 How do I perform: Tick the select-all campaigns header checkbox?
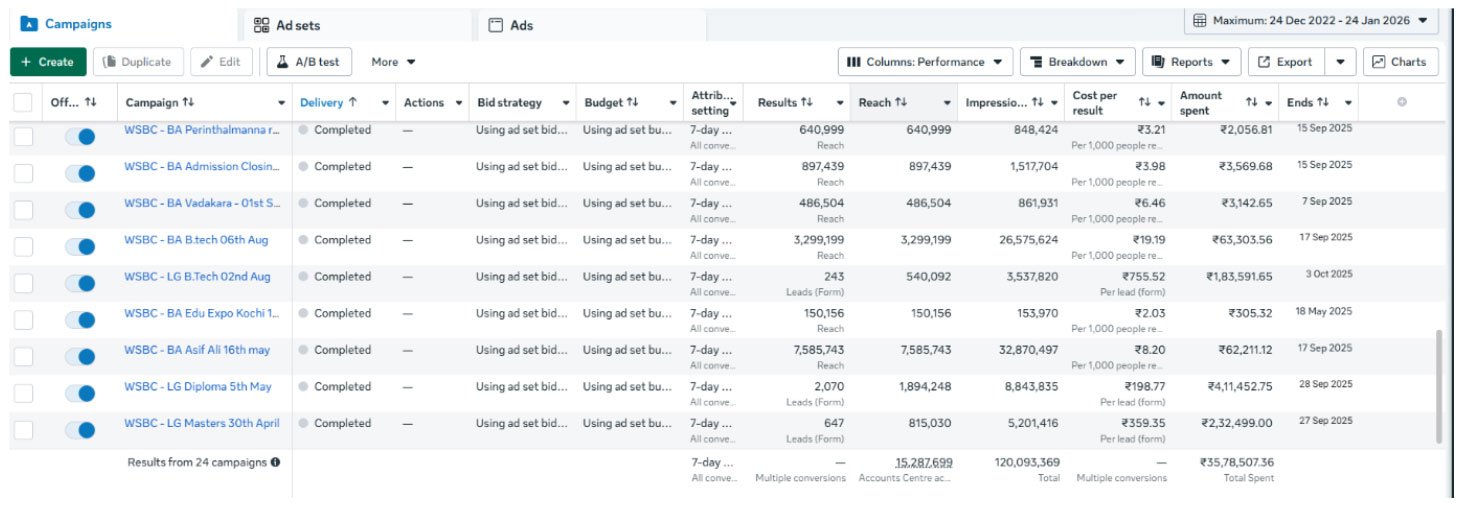[x=23, y=102]
